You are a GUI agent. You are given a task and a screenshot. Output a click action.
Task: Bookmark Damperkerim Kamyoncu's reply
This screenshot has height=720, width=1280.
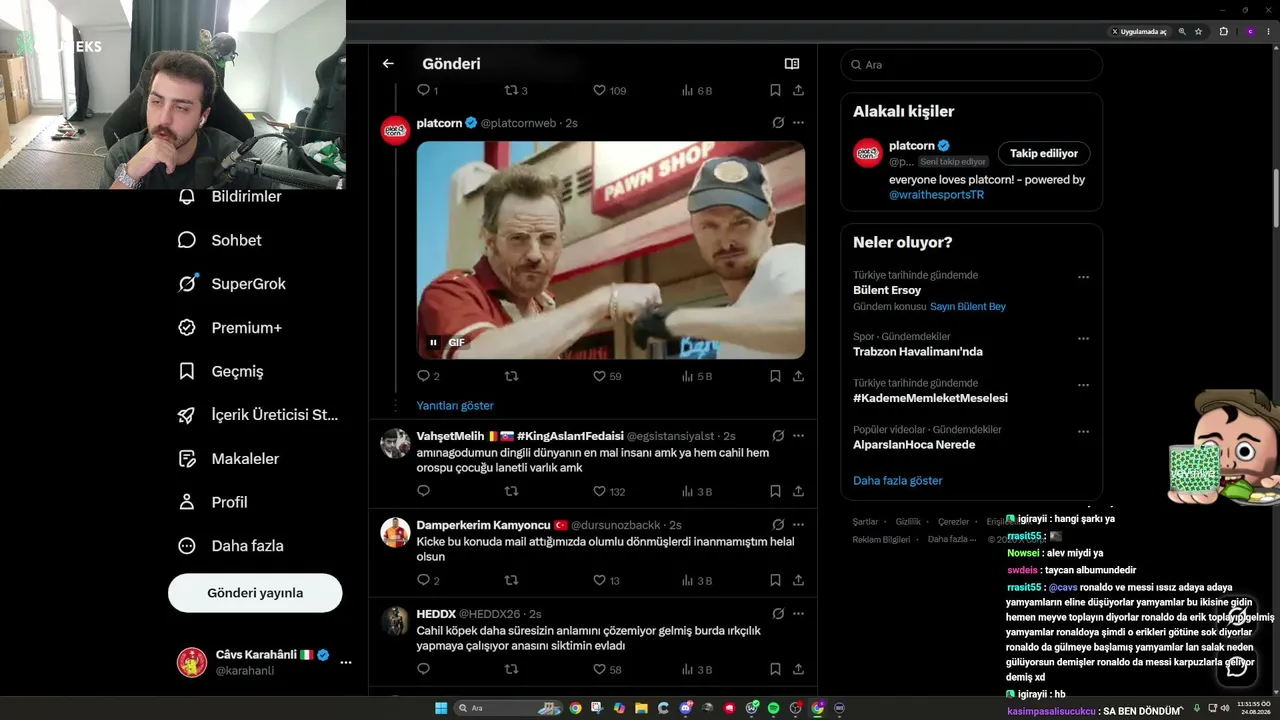click(x=775, y=581)
